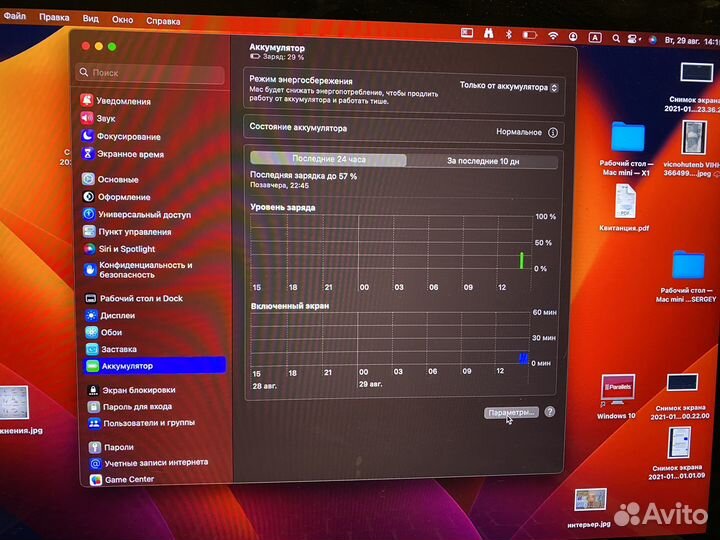Screen dimensions: 720x540
Task: Open Дисплеи settings in the sidebar
Action: [117, 315]
